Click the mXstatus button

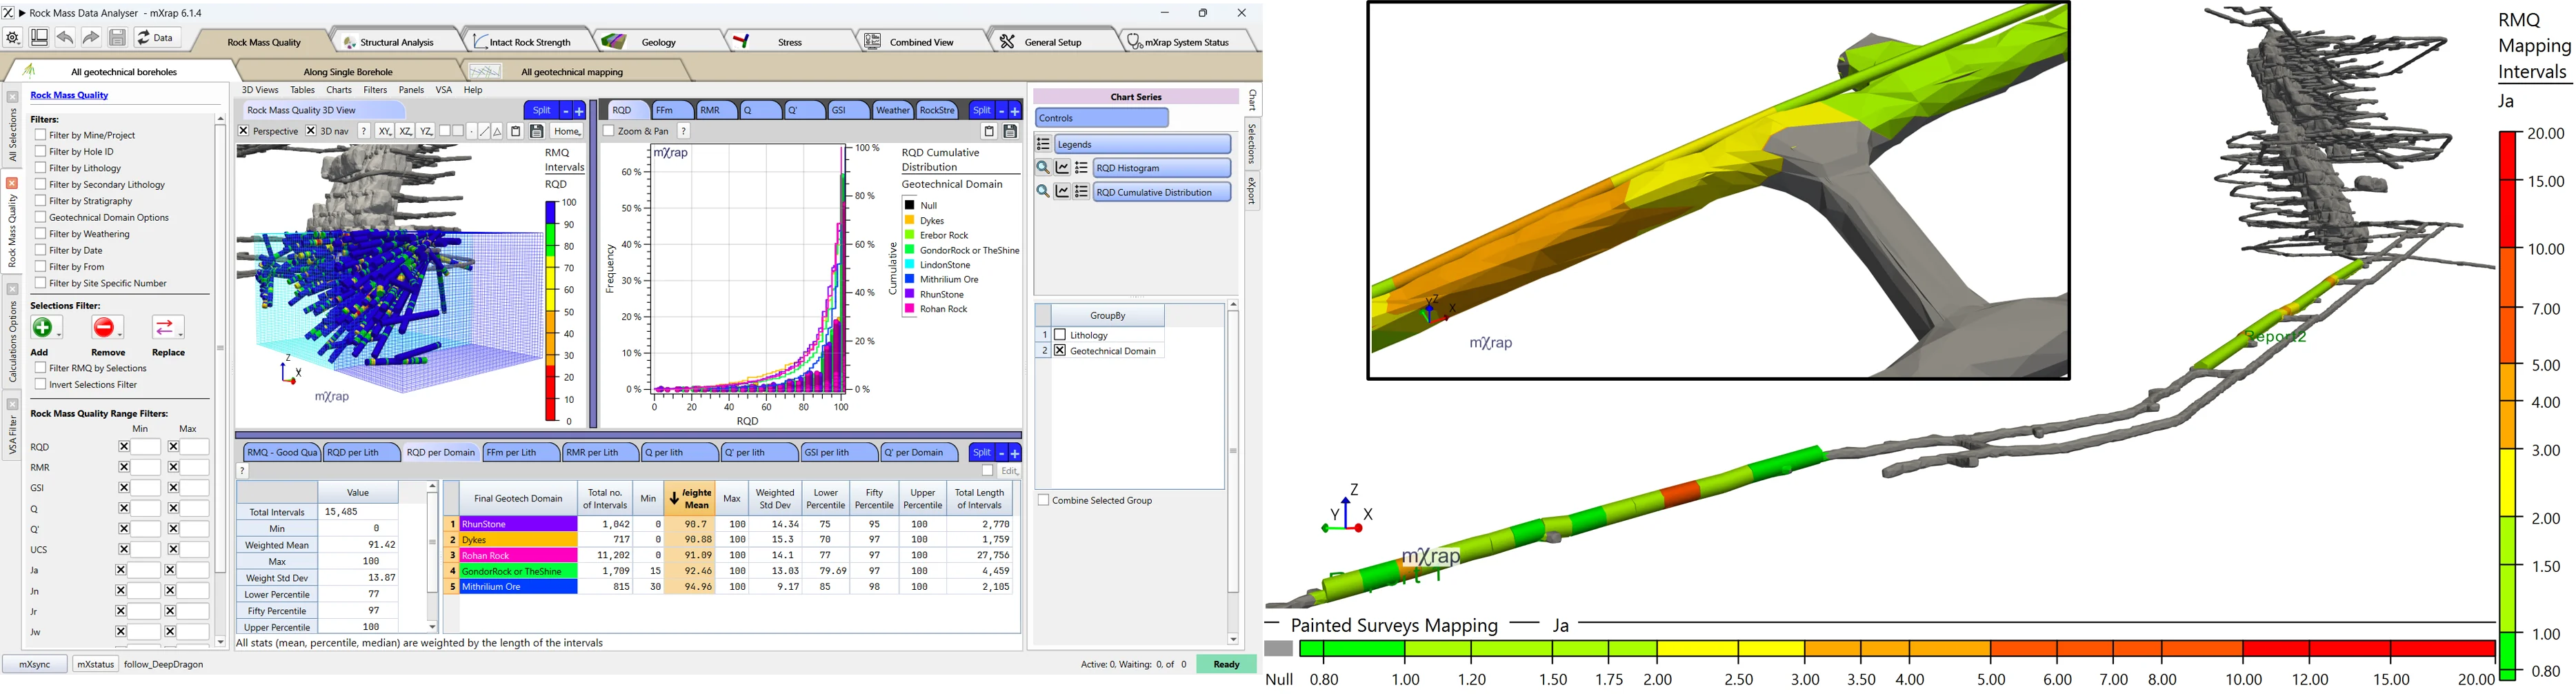pyautogui.click(x=95, y=664)
